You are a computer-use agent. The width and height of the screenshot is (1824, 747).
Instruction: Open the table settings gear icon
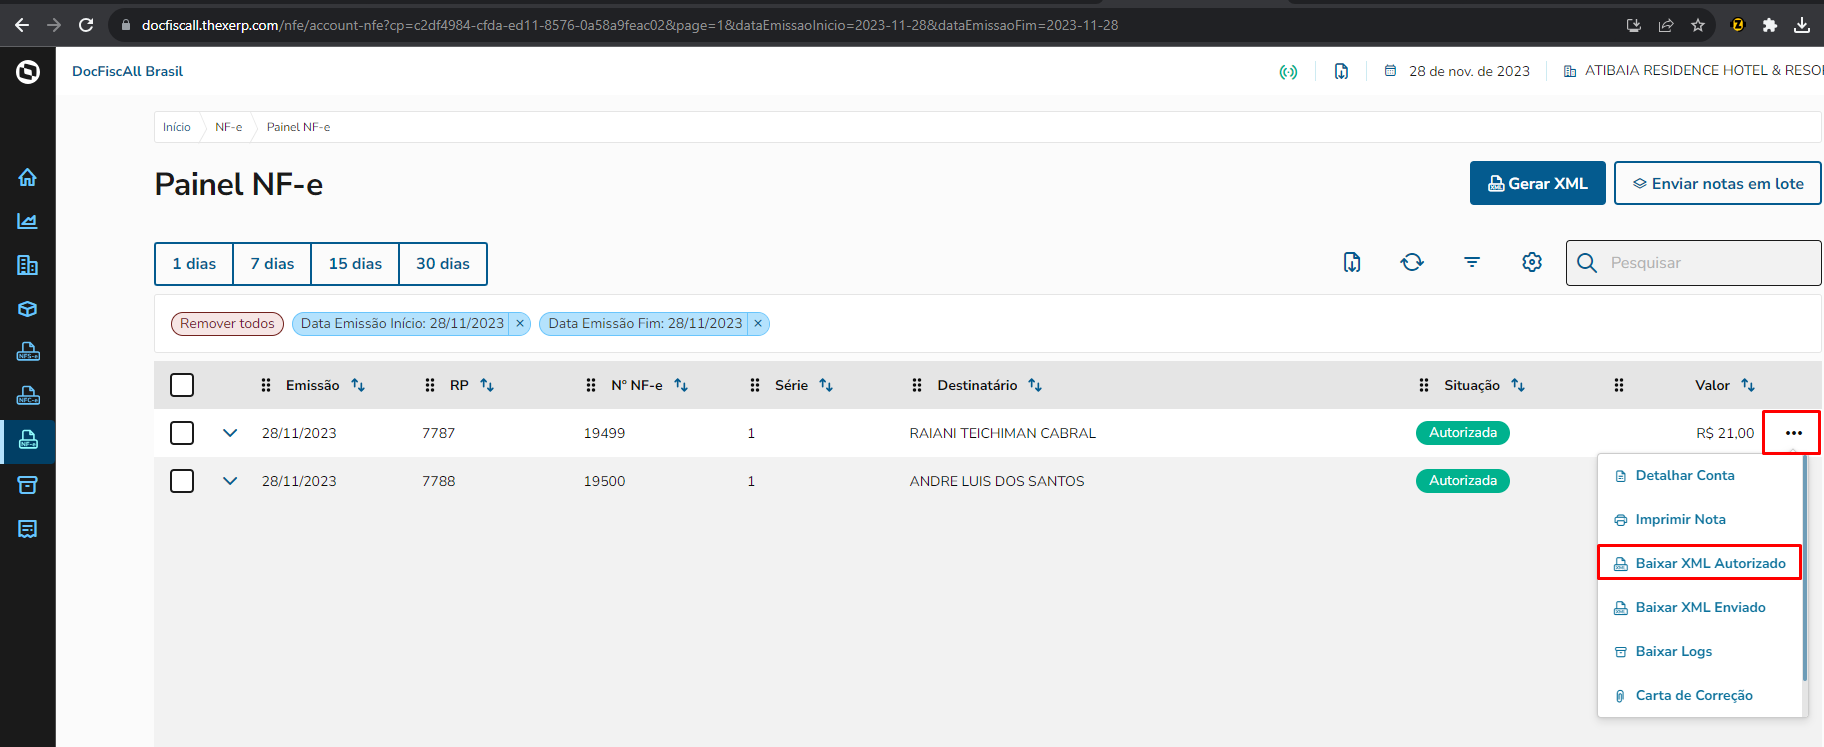(x=1532, y=262)
